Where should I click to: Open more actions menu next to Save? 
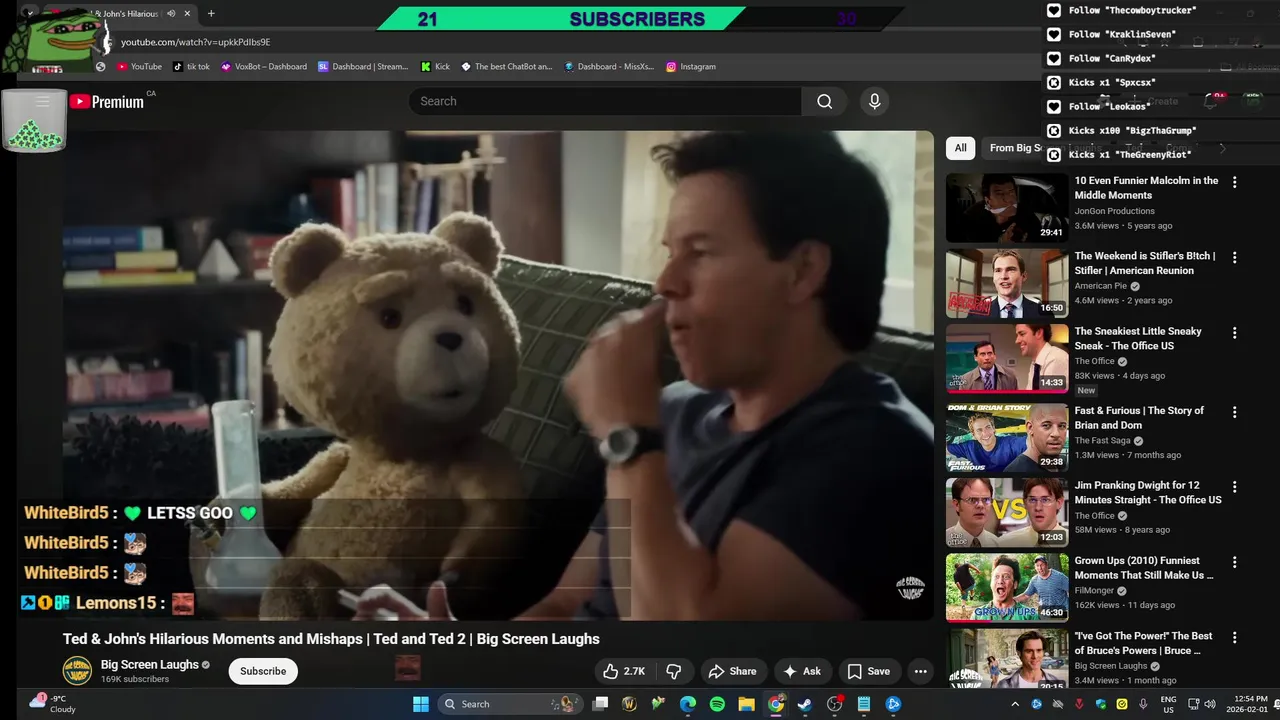coord(920,671)
